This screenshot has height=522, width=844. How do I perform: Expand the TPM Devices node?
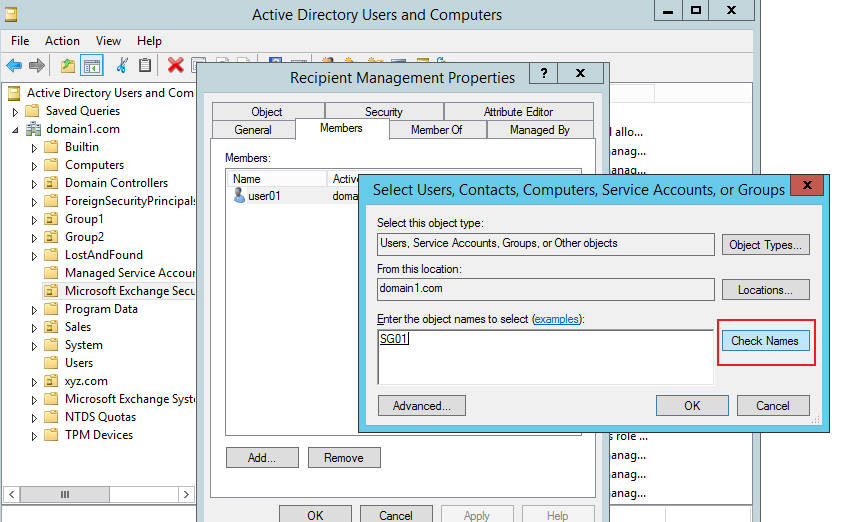(34, 436)
